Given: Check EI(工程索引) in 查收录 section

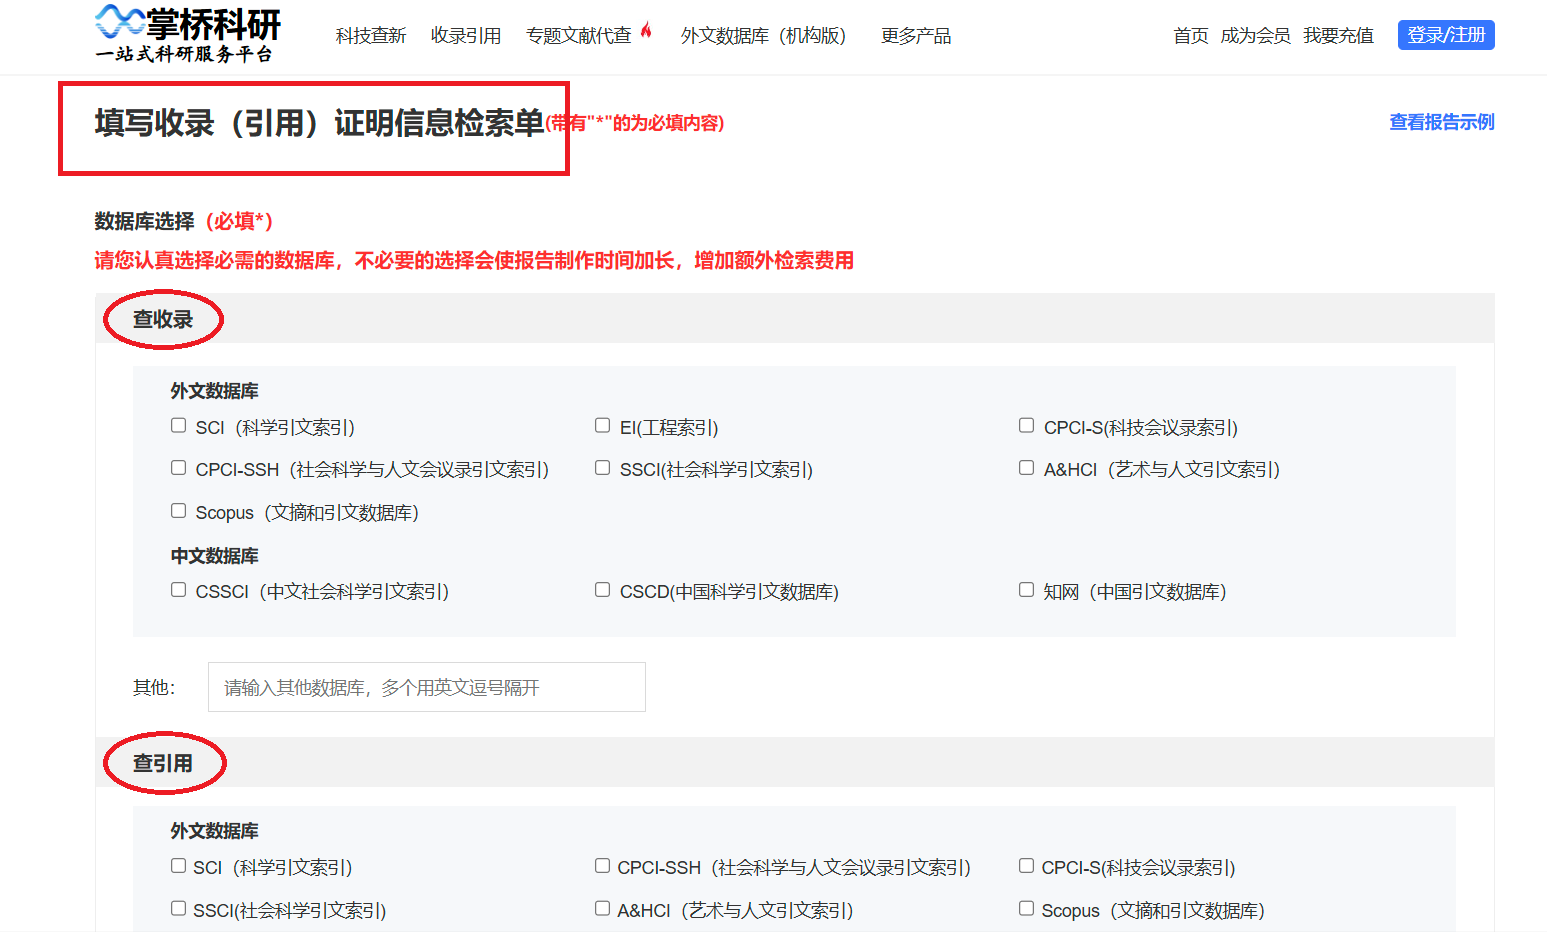Looking at the screenshot, I should (602, 424).
